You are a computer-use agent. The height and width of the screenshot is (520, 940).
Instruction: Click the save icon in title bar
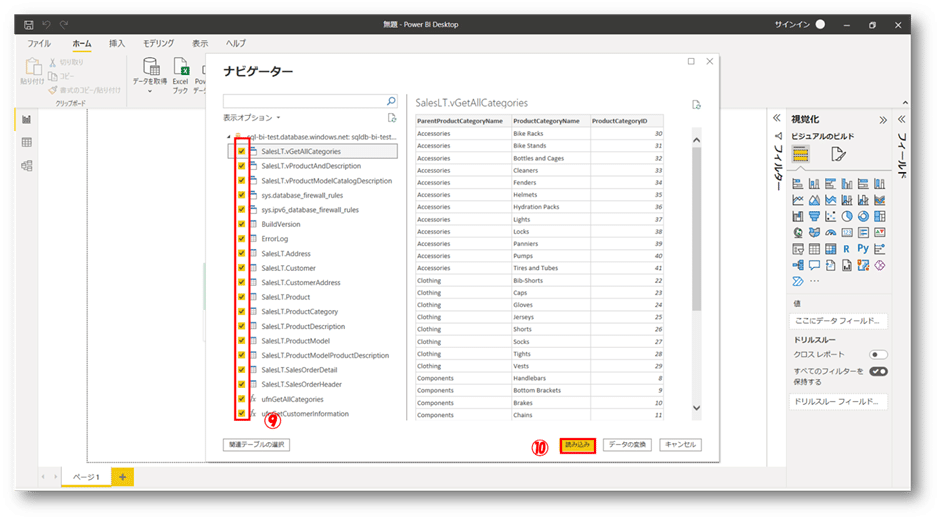click(28, 25)
